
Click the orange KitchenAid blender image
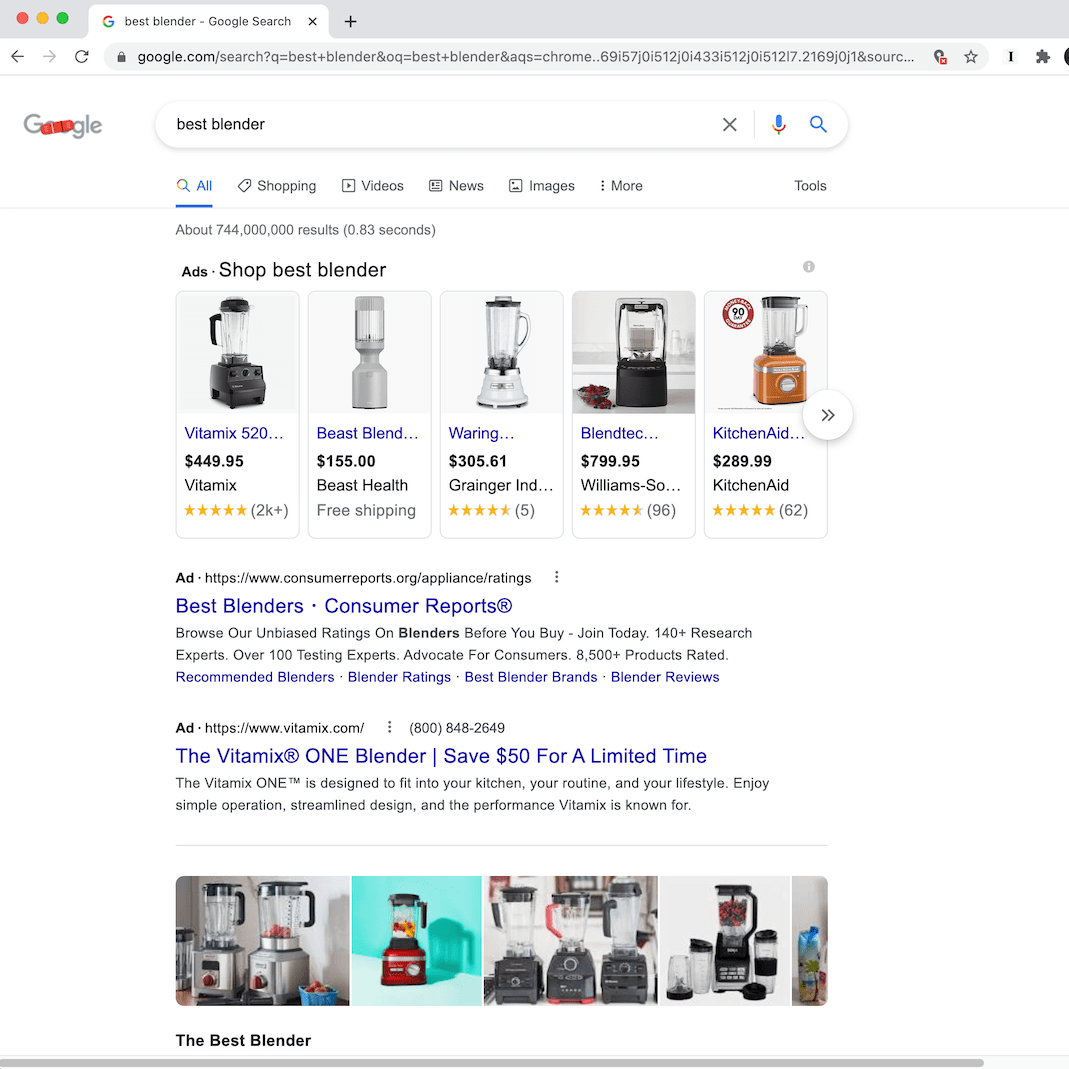coord(766,353)
